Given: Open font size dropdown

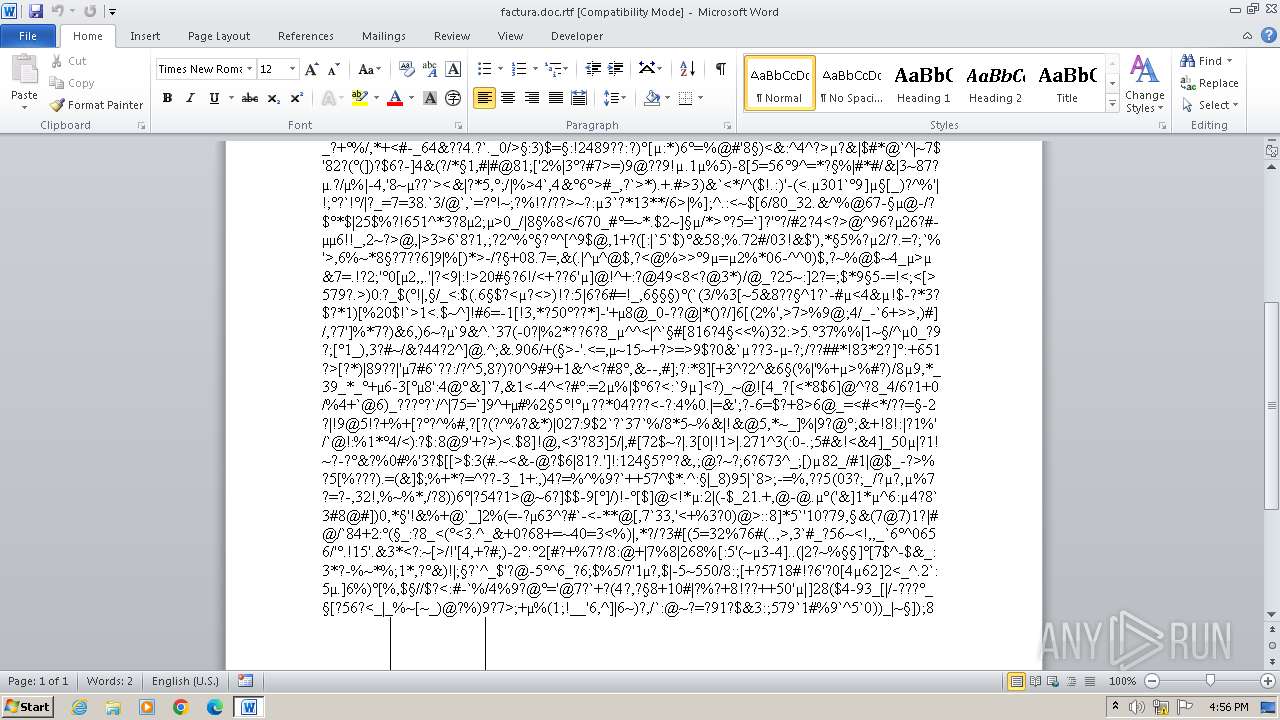Looking at the screenshot, I should pyautogui.click(x=292, y=69).
